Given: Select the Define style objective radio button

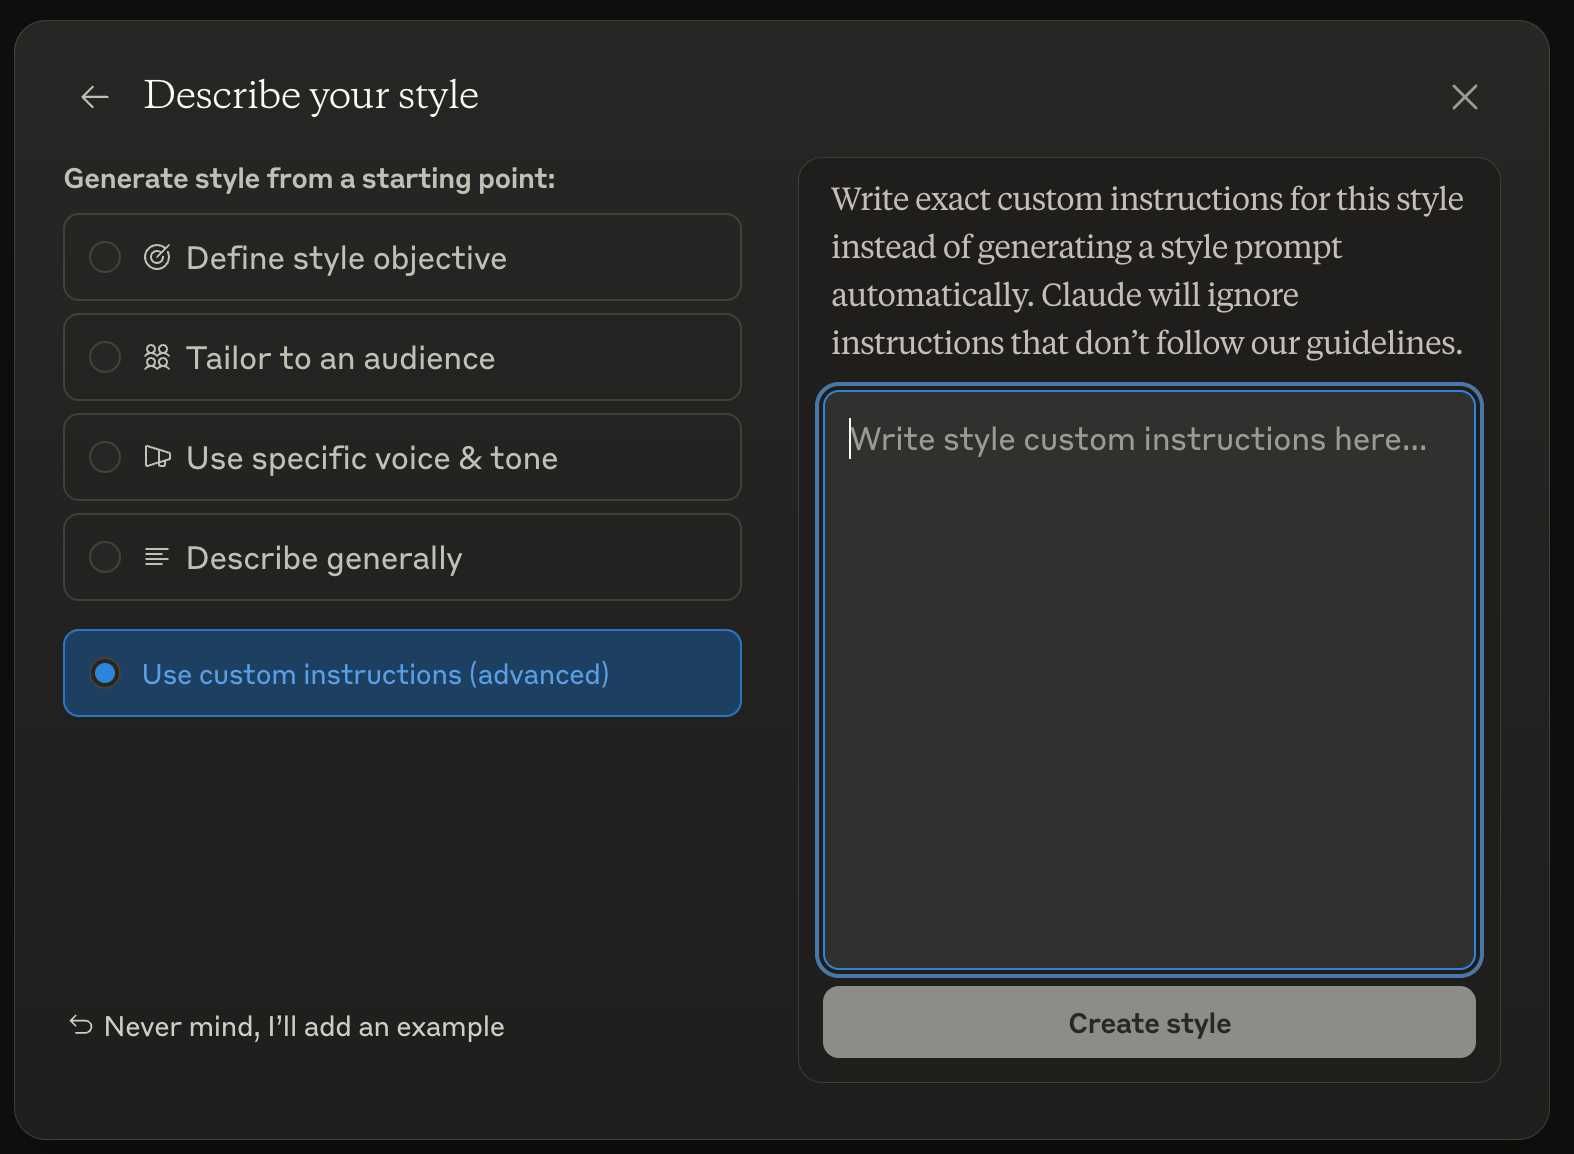Looking at the screenshot, I should click(105, 257).
